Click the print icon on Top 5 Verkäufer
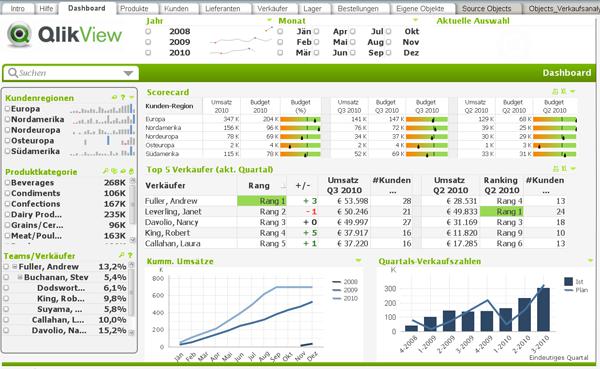Image resolution: width=600 pixels, height=369 pixels. click(555, 168)
